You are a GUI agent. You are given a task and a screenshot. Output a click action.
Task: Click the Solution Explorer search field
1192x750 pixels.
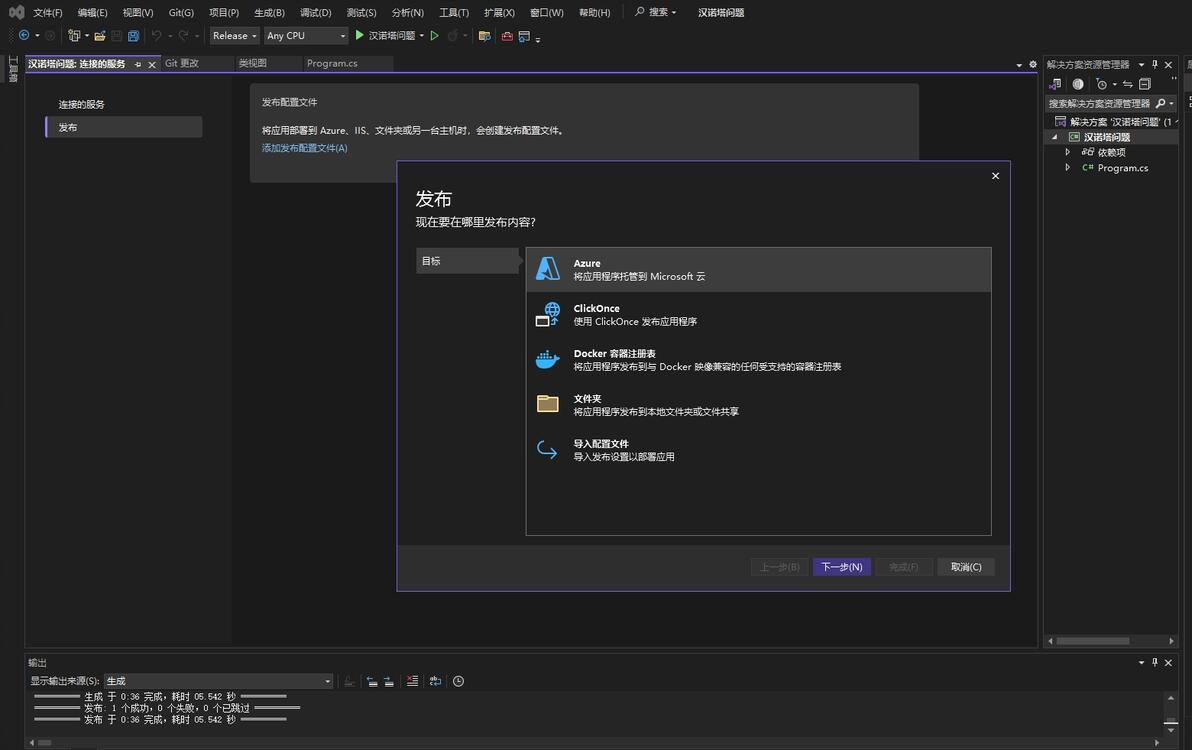(1099, 103)
